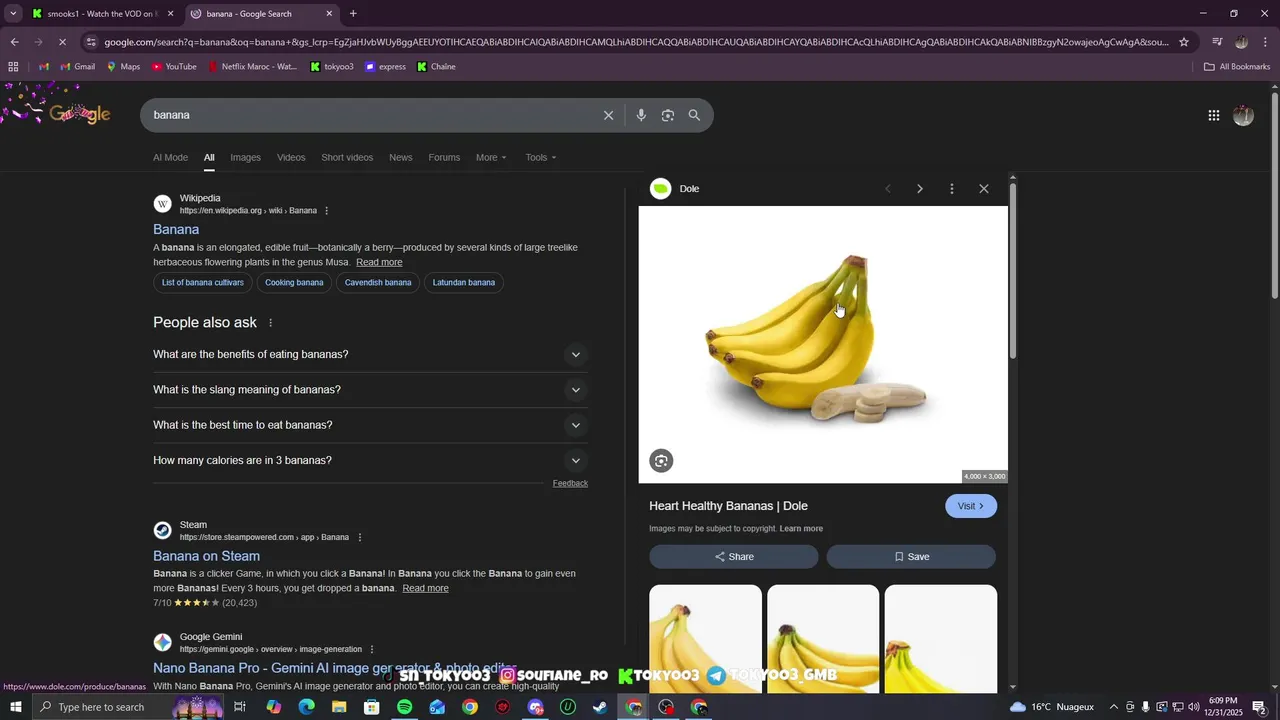The width and height of the screenshot is (1280, 720).
Task: Open the Tools dropdown
Action: click(541, 158)
